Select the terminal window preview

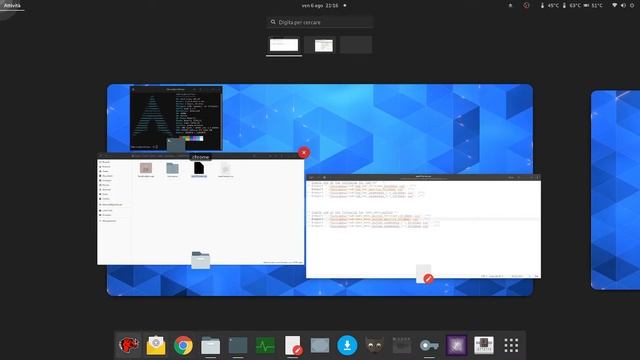(x=176, y=118)
